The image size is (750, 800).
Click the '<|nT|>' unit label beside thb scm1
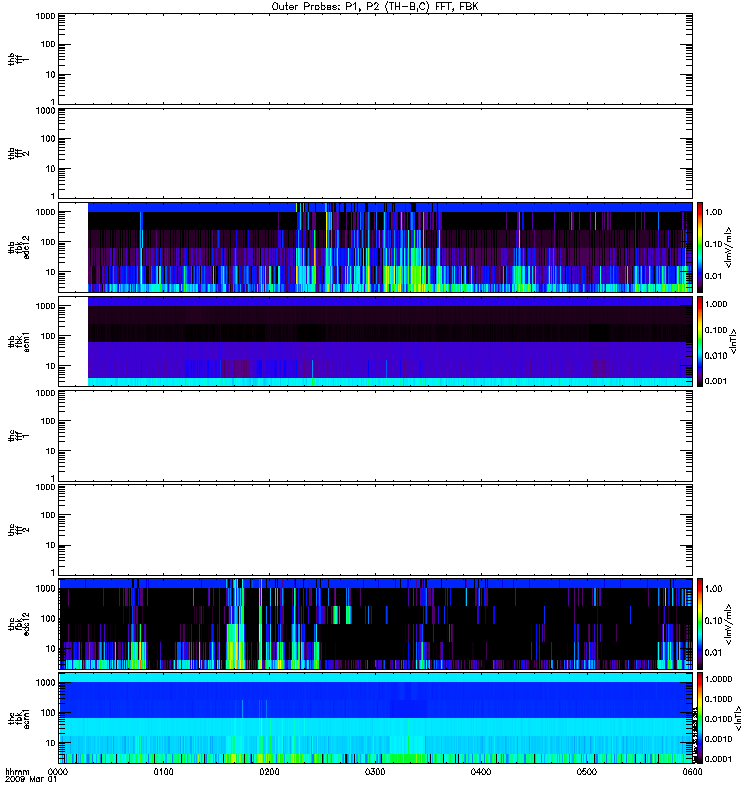733,341
